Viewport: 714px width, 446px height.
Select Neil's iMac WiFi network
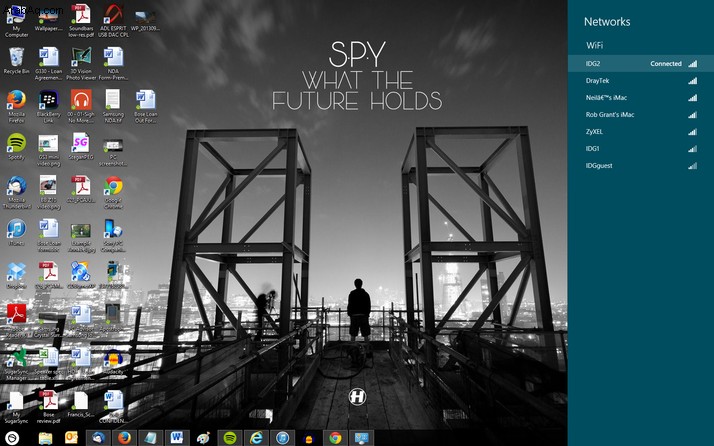coord(641,97)
